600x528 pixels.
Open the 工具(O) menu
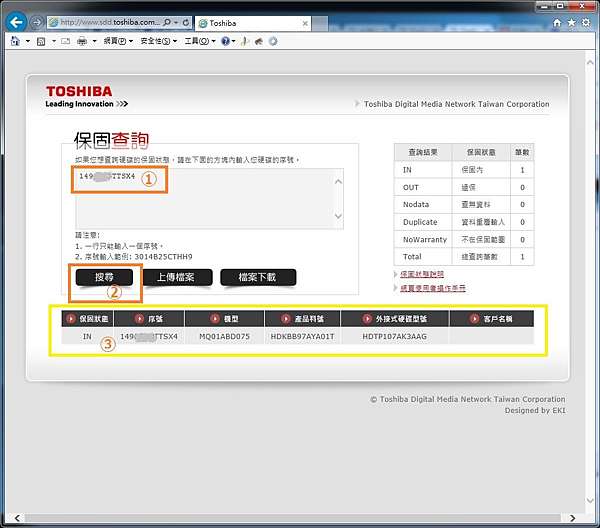click(200, 41)
